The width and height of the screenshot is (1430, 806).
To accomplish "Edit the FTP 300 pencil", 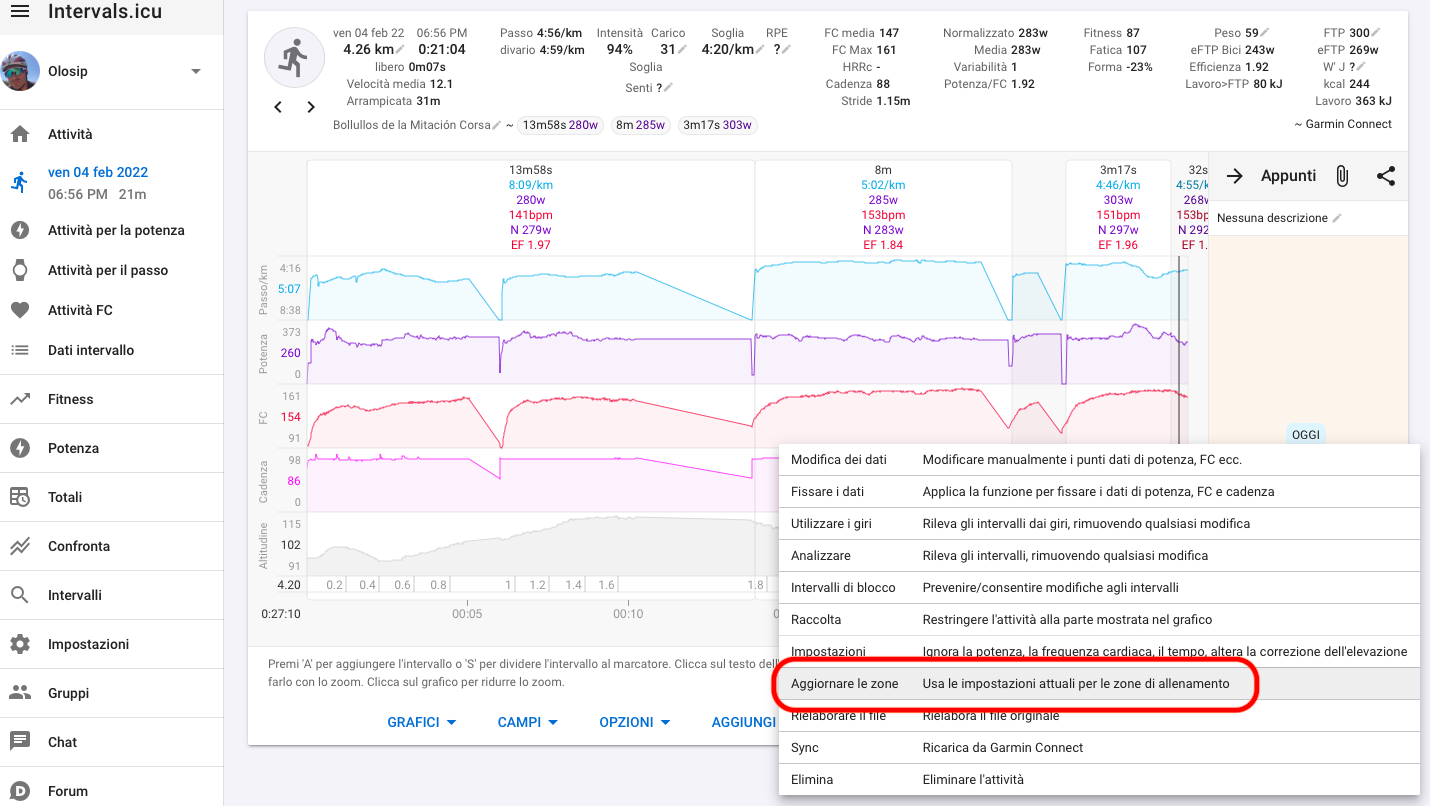I will (1377, 33).
